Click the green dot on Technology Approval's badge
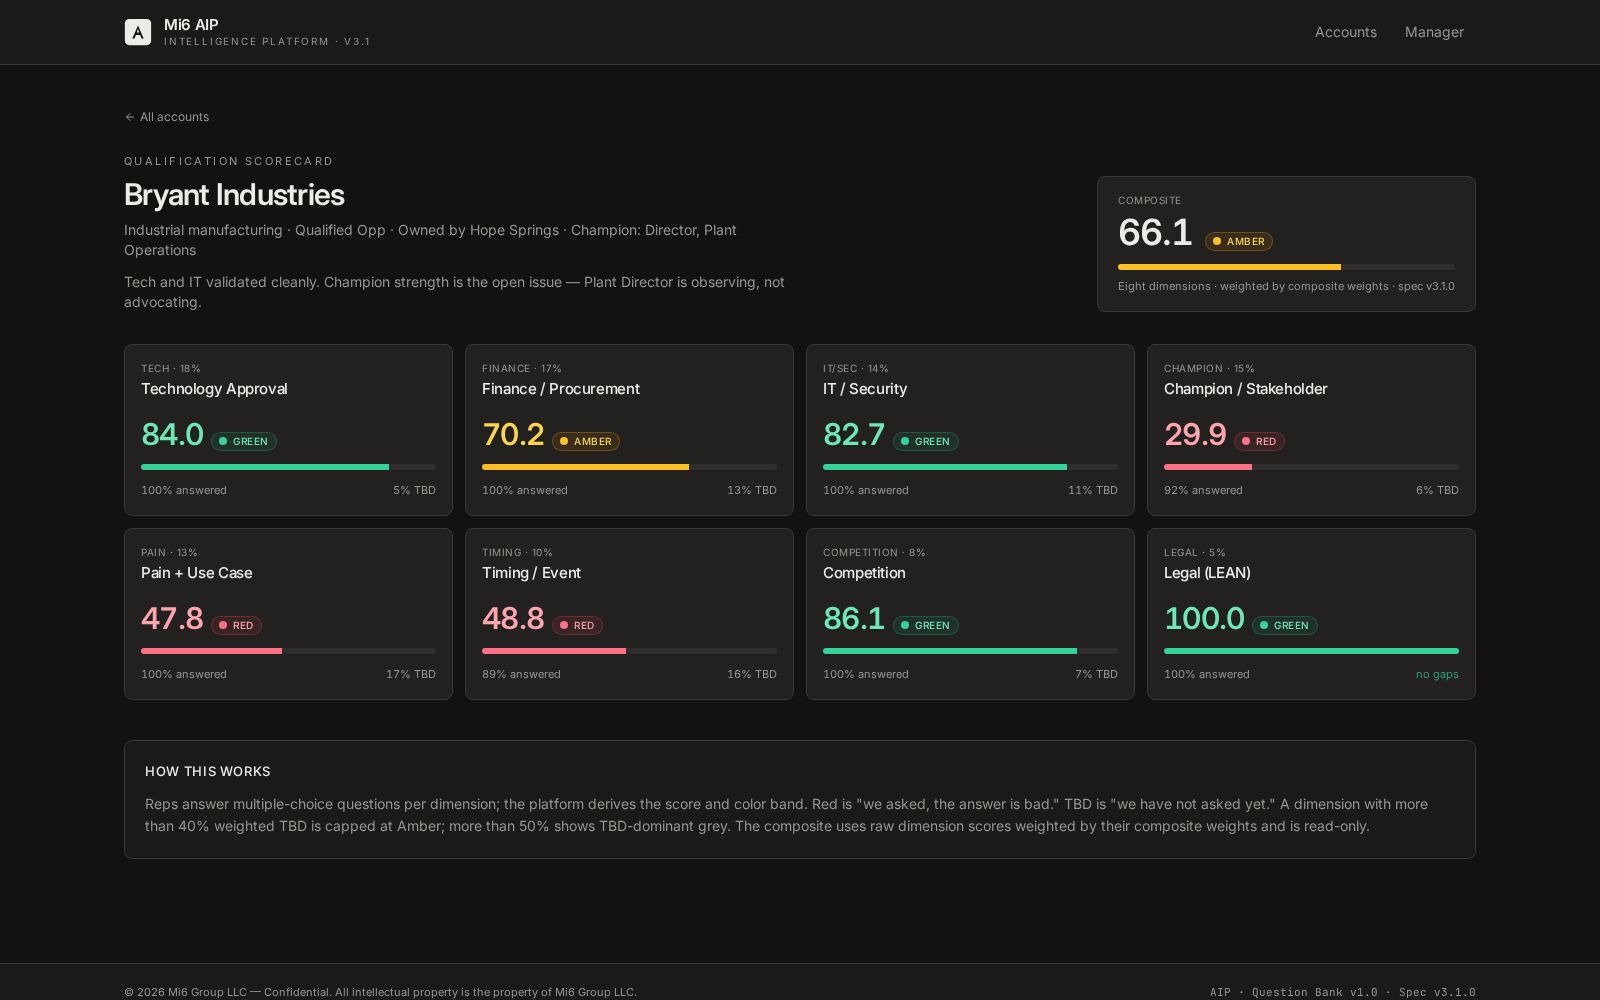Viewport: 1600px width, 1000px height. 222,441
